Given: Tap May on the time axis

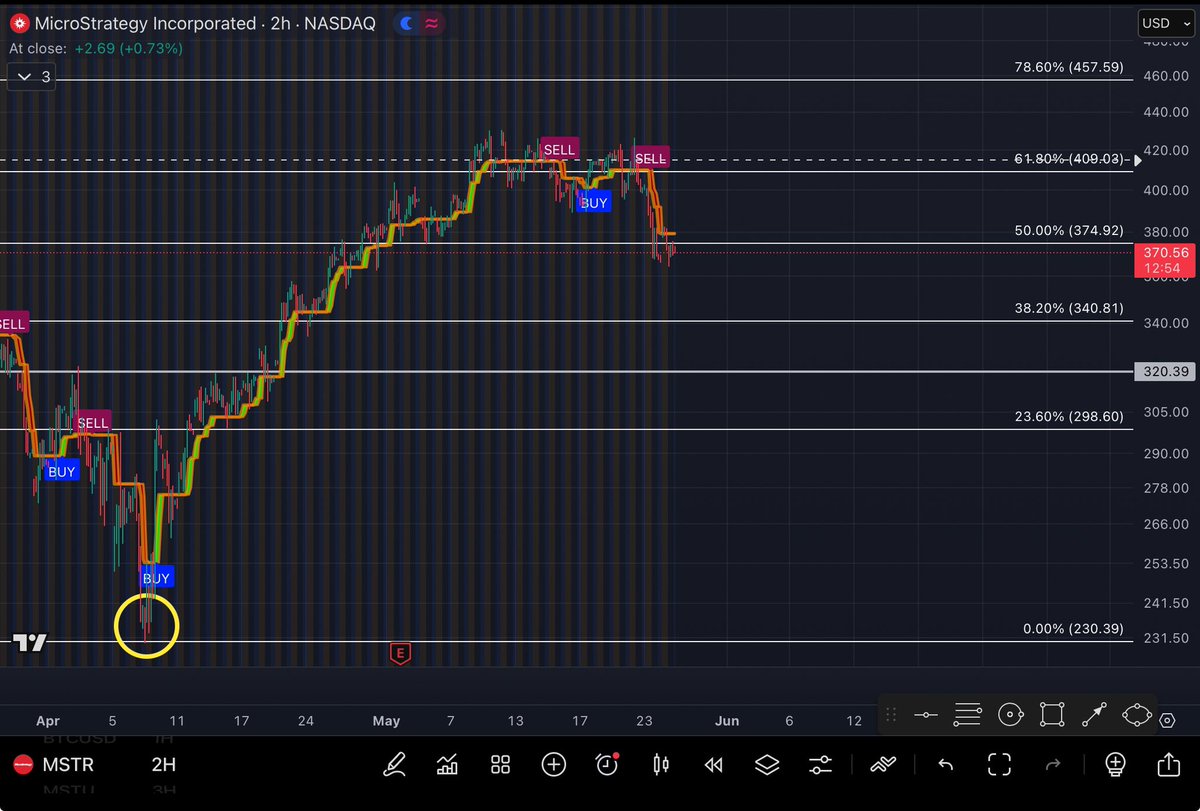Looking at the screenshot, I should point(386,720).
